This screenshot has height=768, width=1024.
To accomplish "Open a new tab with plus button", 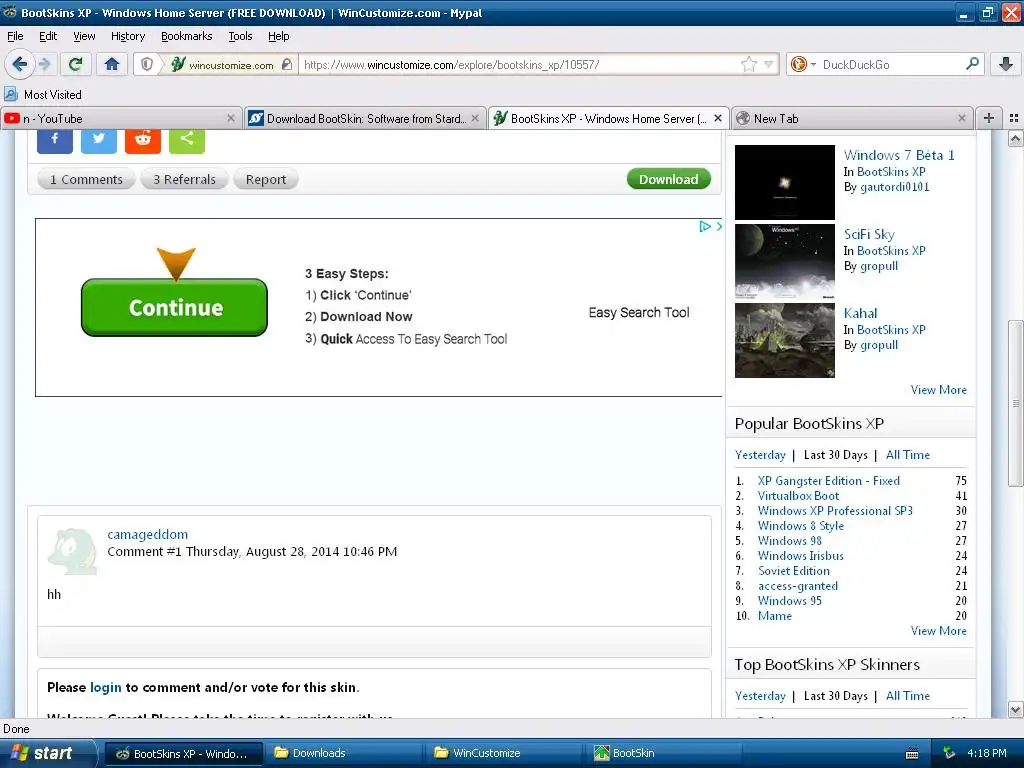I will click(989, 118).
